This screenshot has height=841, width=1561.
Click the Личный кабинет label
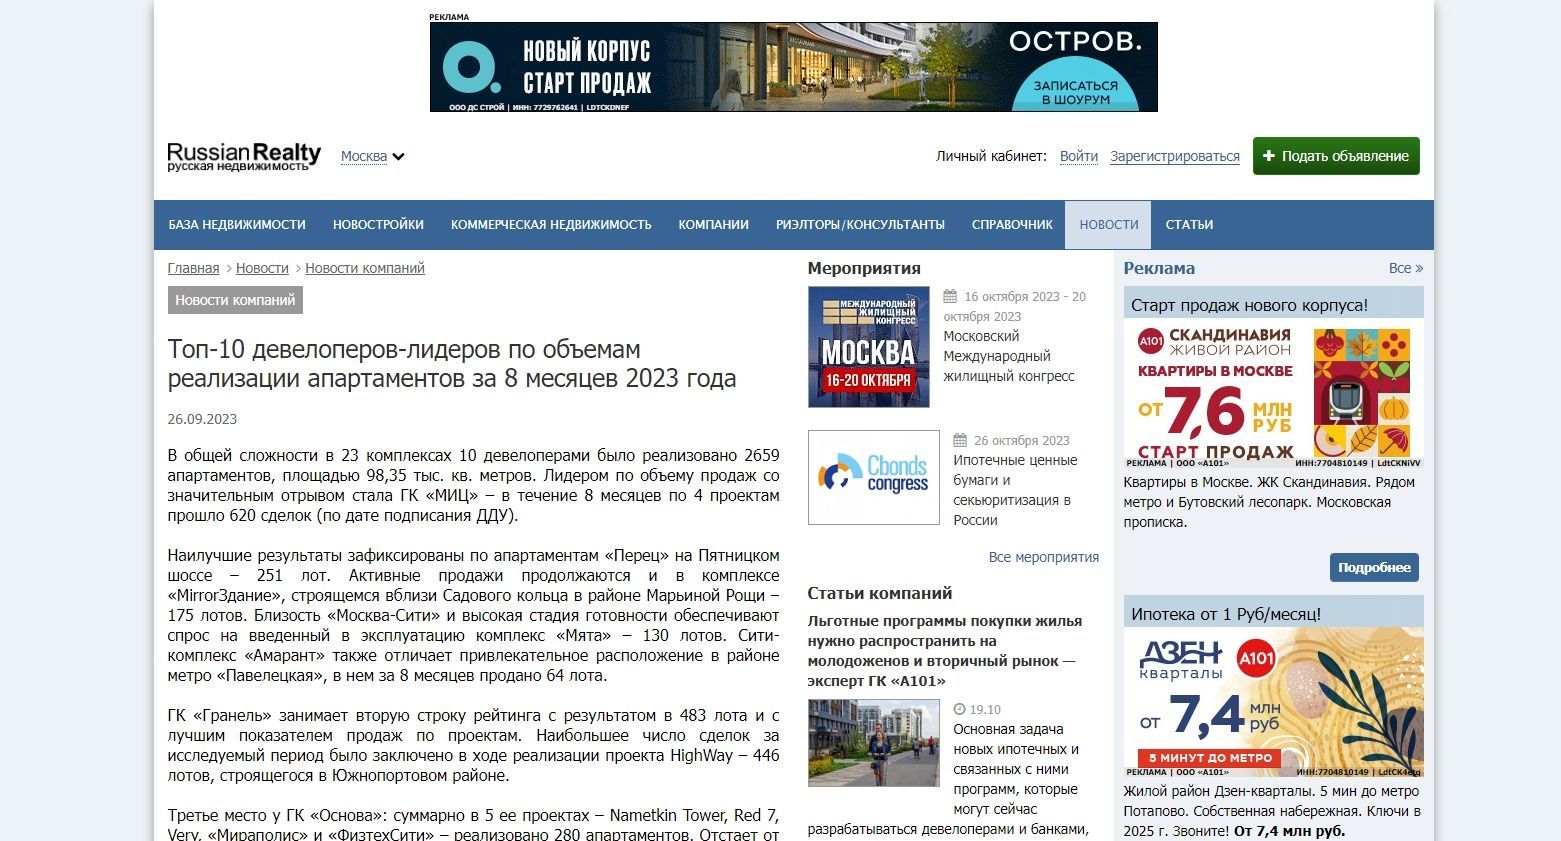point(991,156)
